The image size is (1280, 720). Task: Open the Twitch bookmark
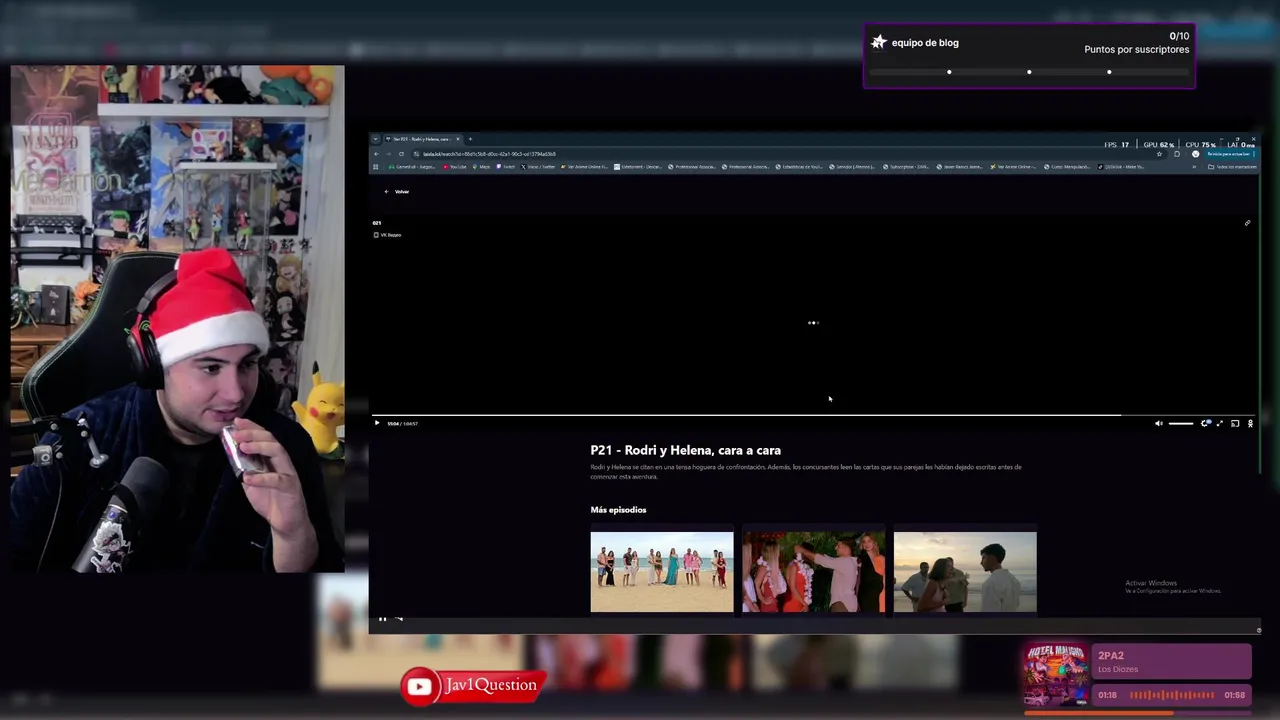pos(505,167)
